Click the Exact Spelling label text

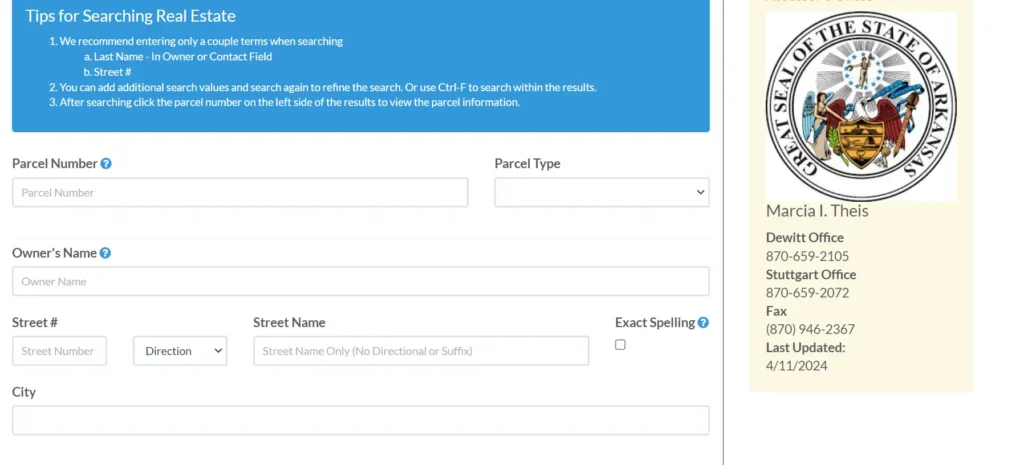654,323
